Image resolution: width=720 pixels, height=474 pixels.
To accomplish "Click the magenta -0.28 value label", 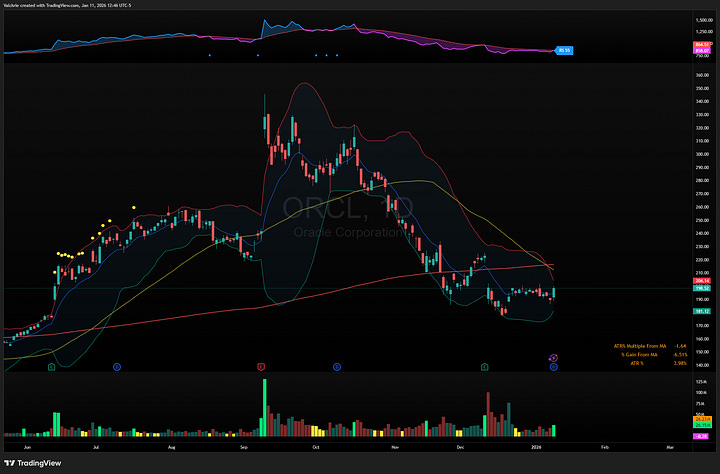I will (x=701, y=436).
